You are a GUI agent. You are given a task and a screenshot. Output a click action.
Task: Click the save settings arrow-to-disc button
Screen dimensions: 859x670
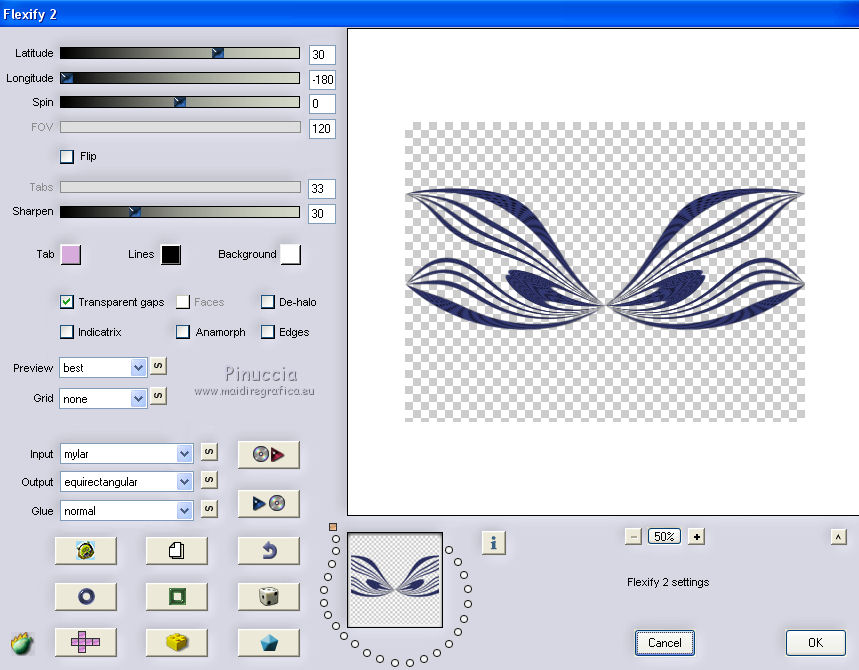point(268,503)
